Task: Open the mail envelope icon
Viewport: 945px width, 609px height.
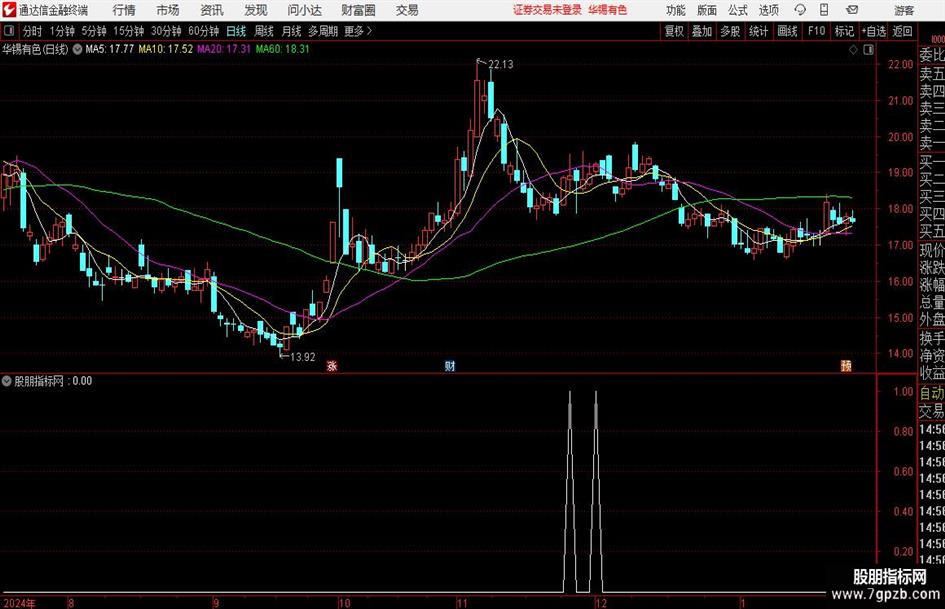Action: [852, 10]
